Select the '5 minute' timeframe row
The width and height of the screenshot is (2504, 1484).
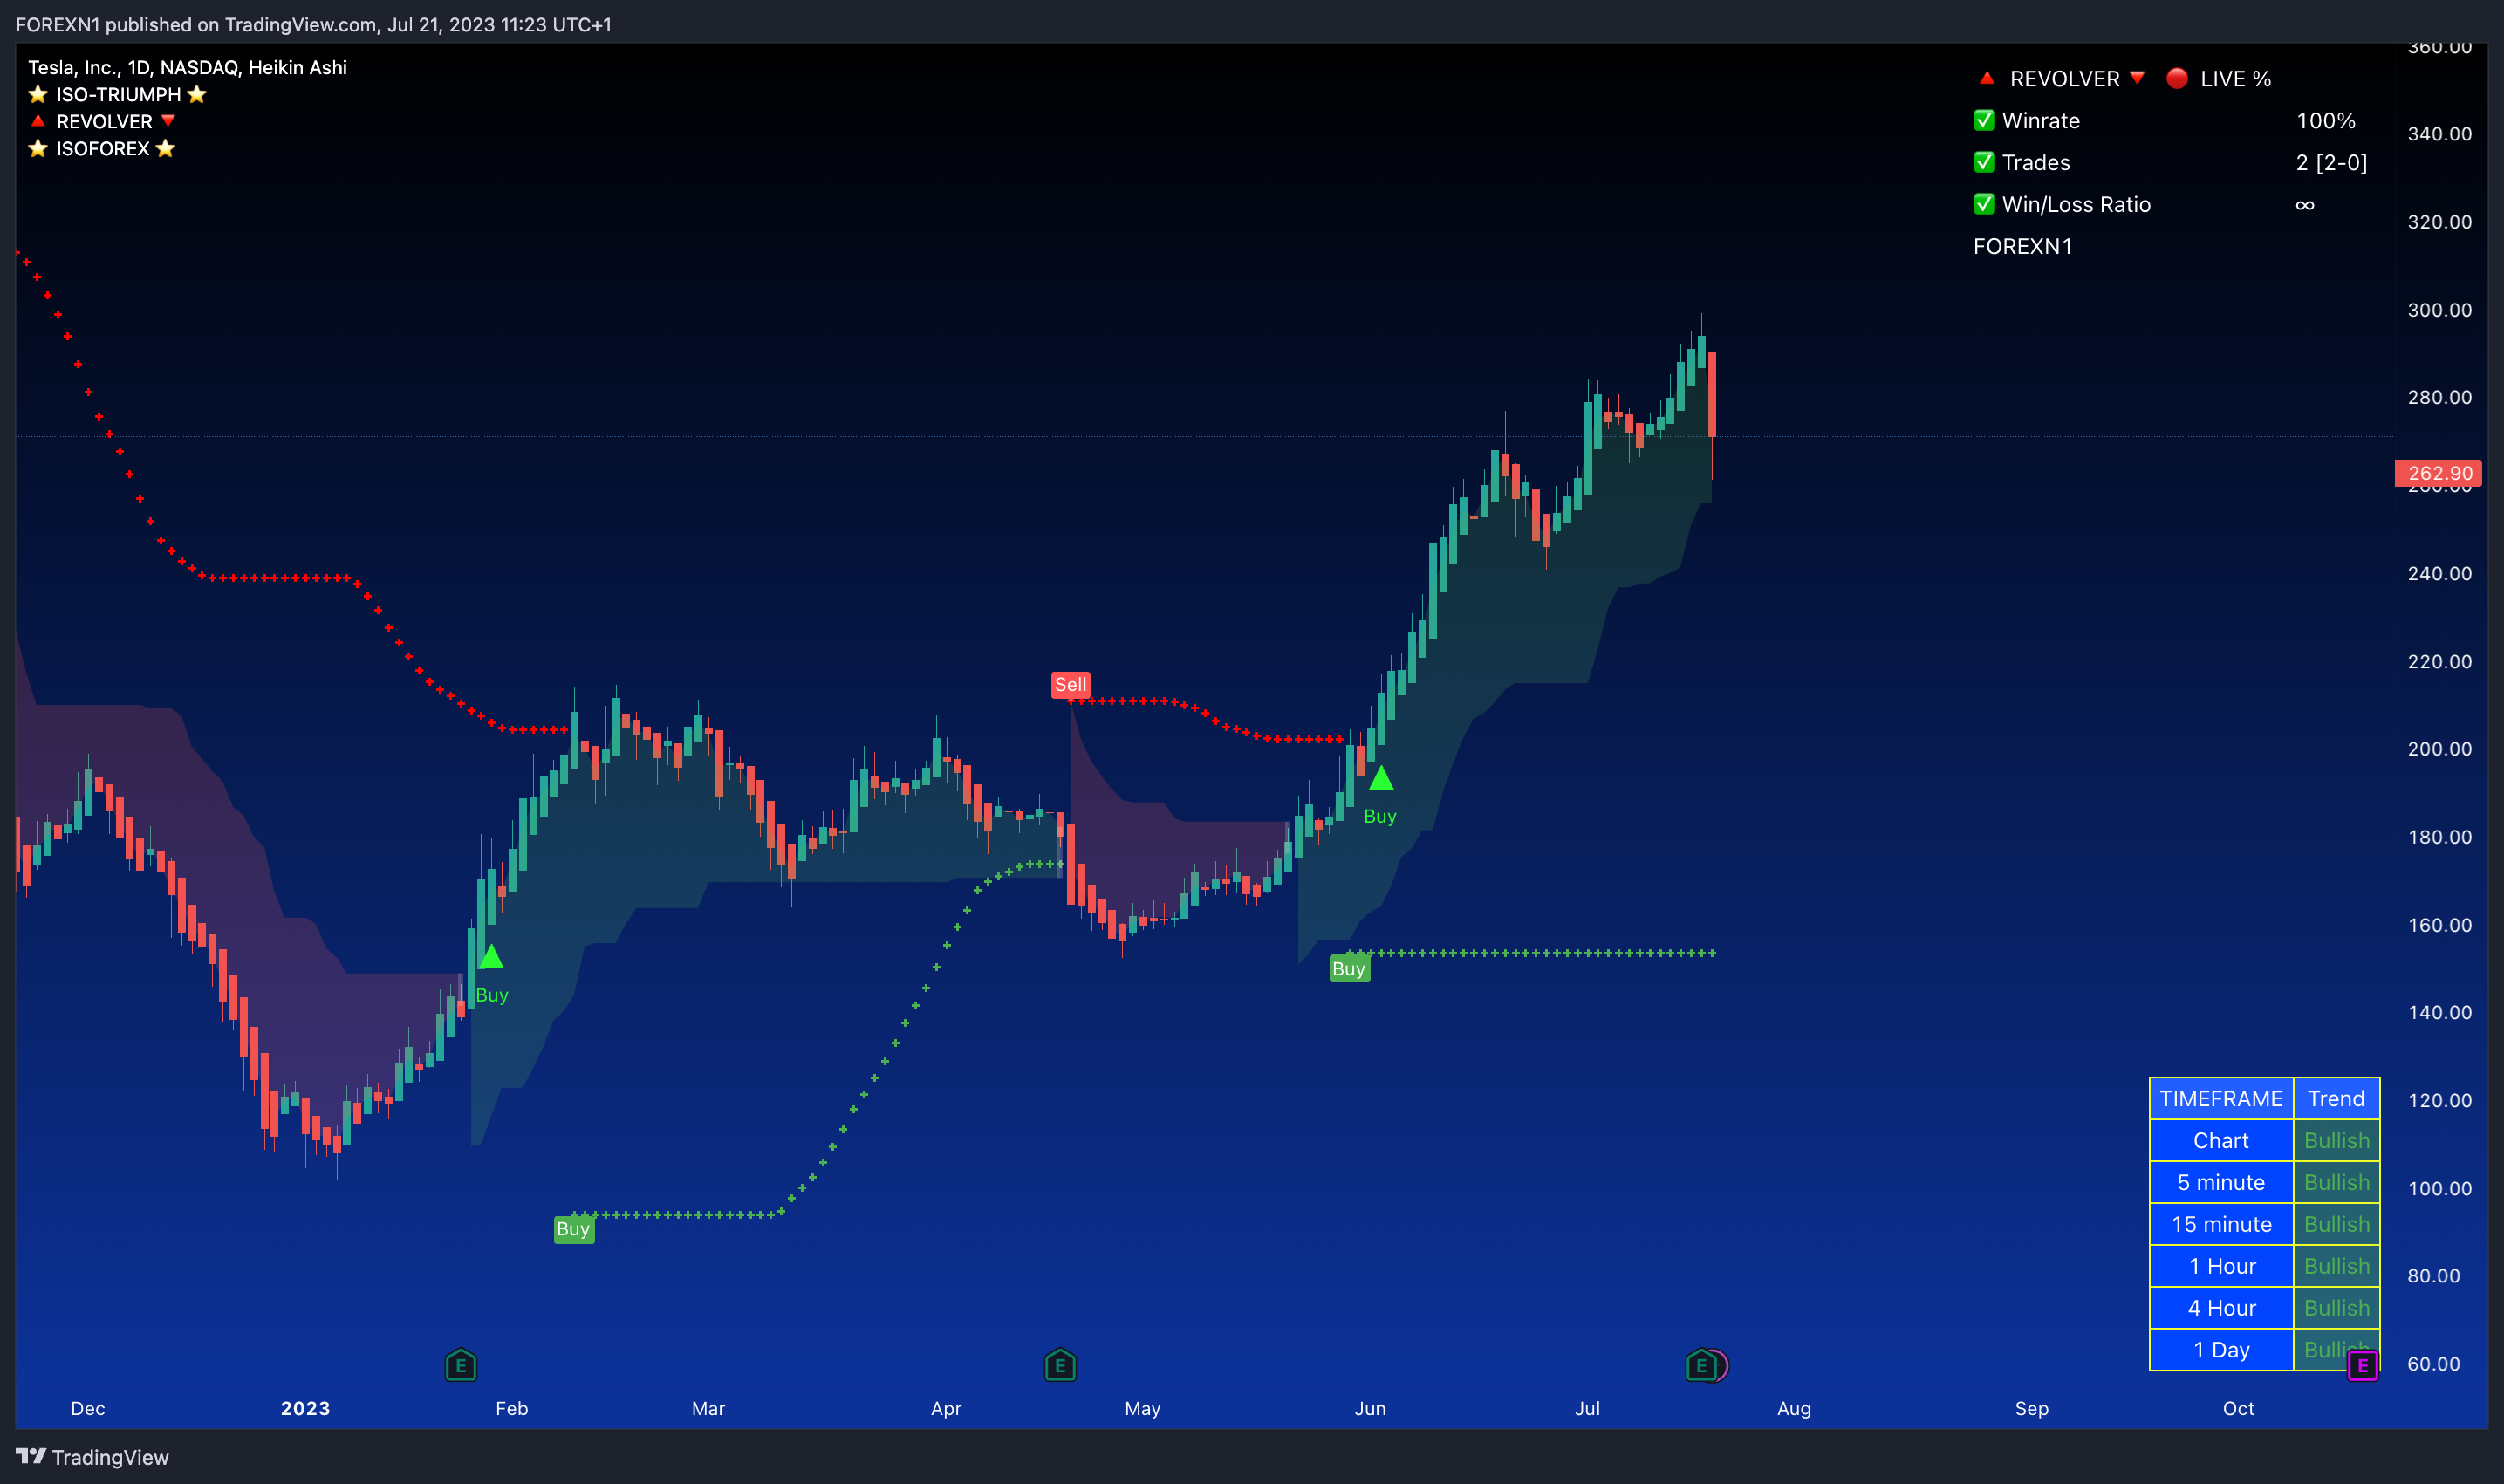[x=2264, y=1183]
